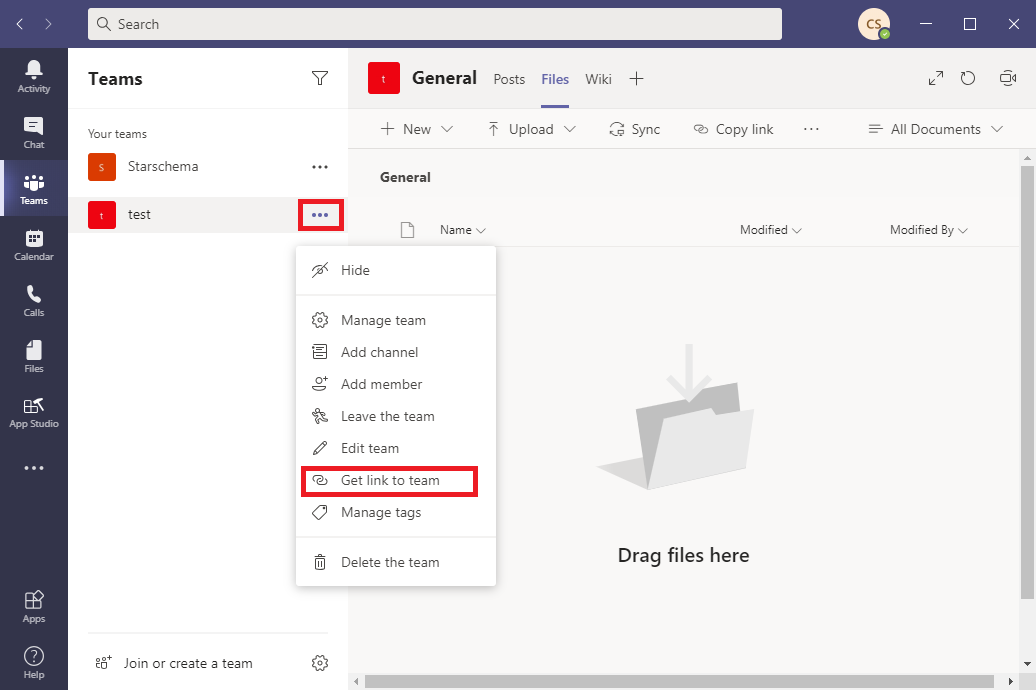Viewport: 1036px width, 690px height.
Task: Select the test team avatar
Action: point(102,215)
